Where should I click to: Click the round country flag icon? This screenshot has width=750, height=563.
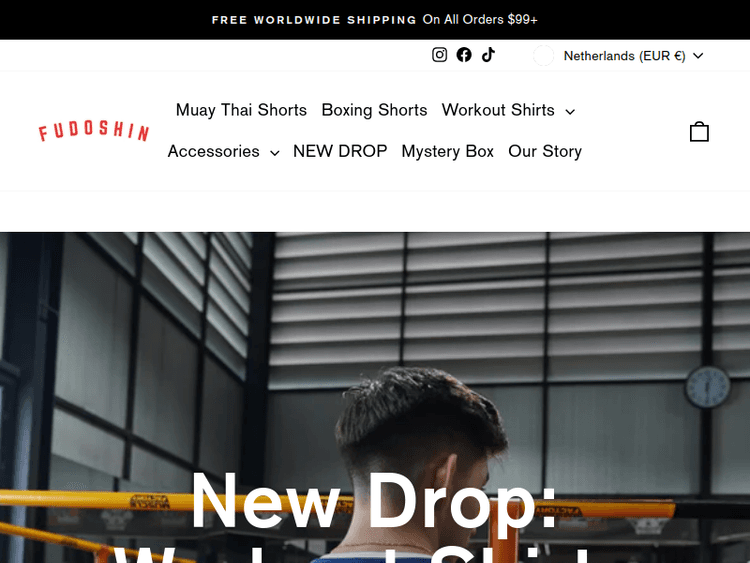[543, 55]
